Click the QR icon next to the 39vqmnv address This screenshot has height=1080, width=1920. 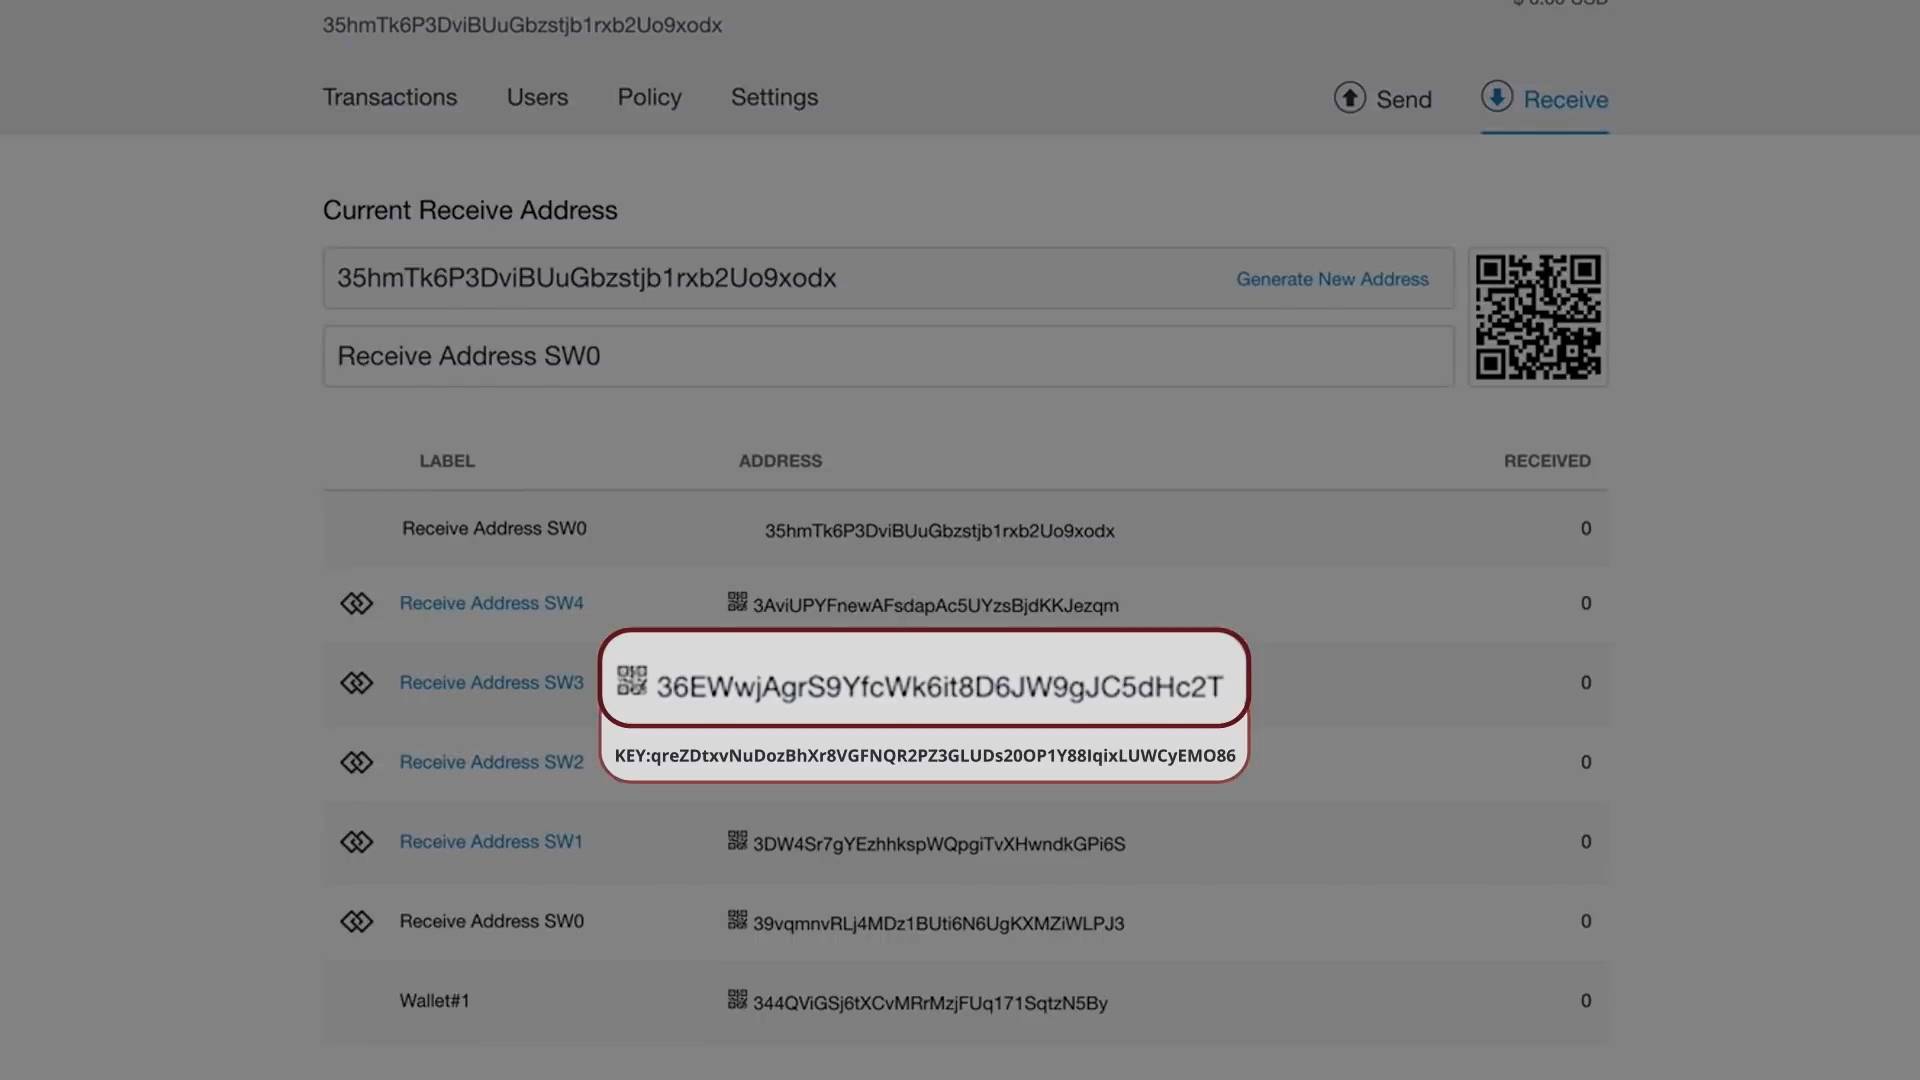coord(737,920)
